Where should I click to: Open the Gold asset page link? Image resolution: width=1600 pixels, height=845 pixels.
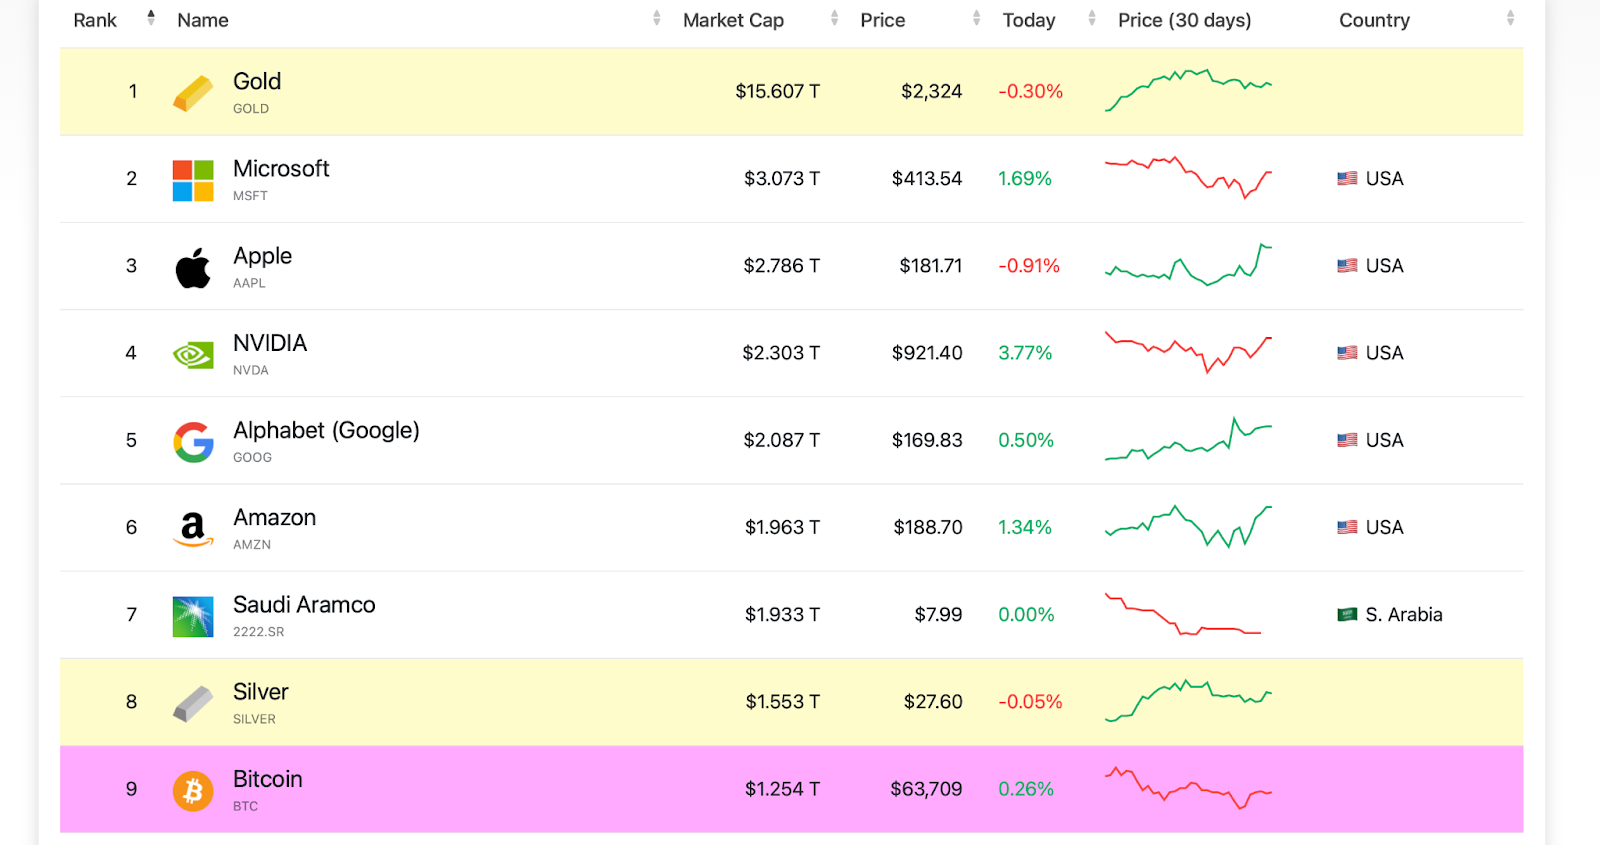[x=257, y=81]
